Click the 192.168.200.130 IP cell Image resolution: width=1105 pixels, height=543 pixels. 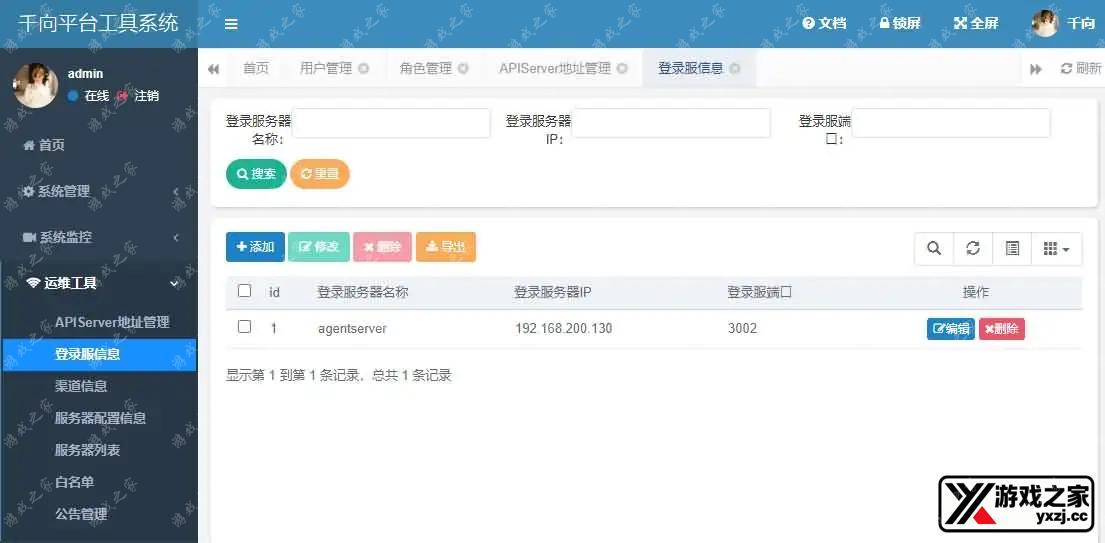point(564,328)
